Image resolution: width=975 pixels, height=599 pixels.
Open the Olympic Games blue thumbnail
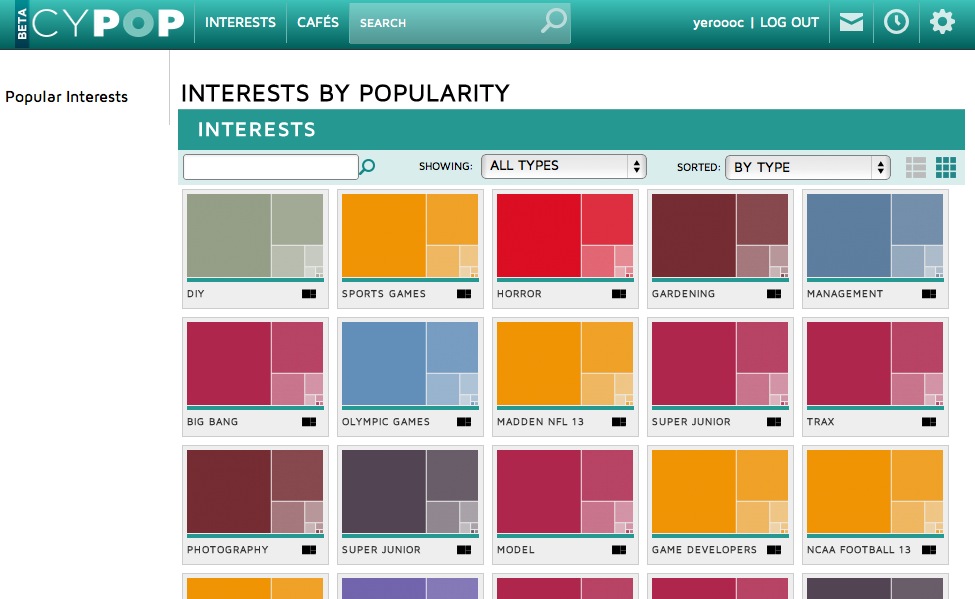[x=410, y=364]
